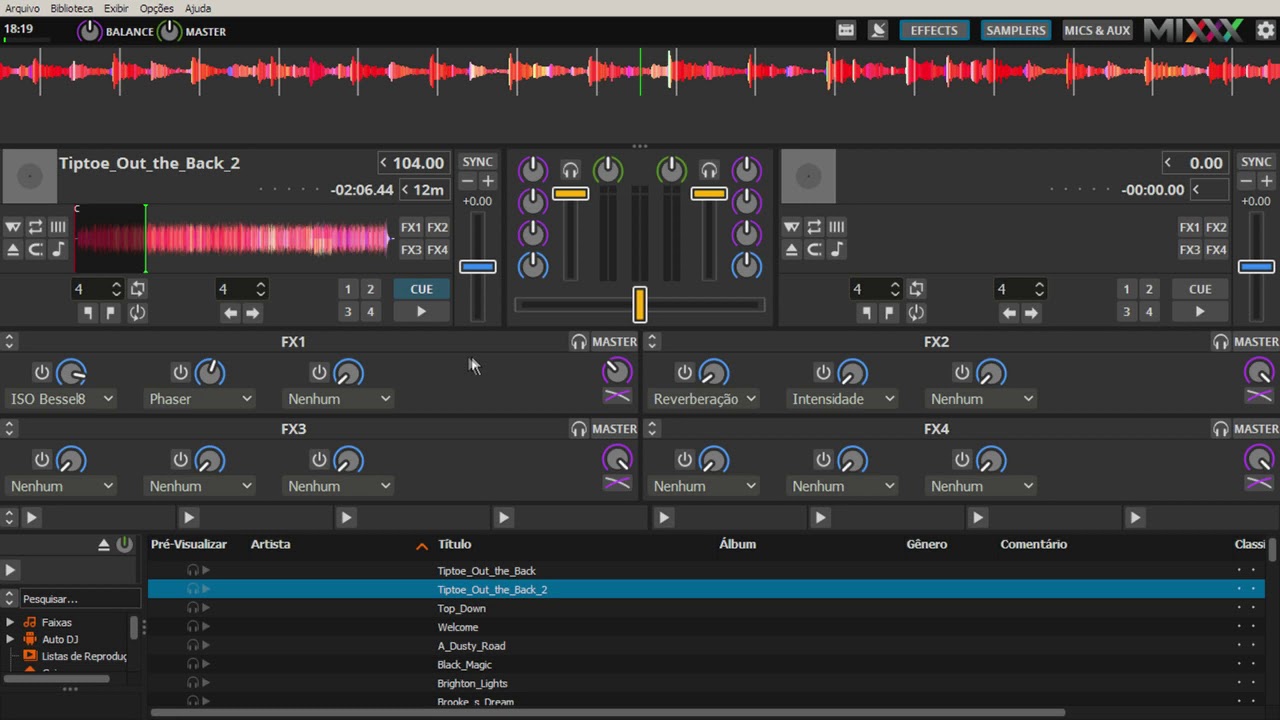Expand Faixas tree item

click(x=10, y=622)
